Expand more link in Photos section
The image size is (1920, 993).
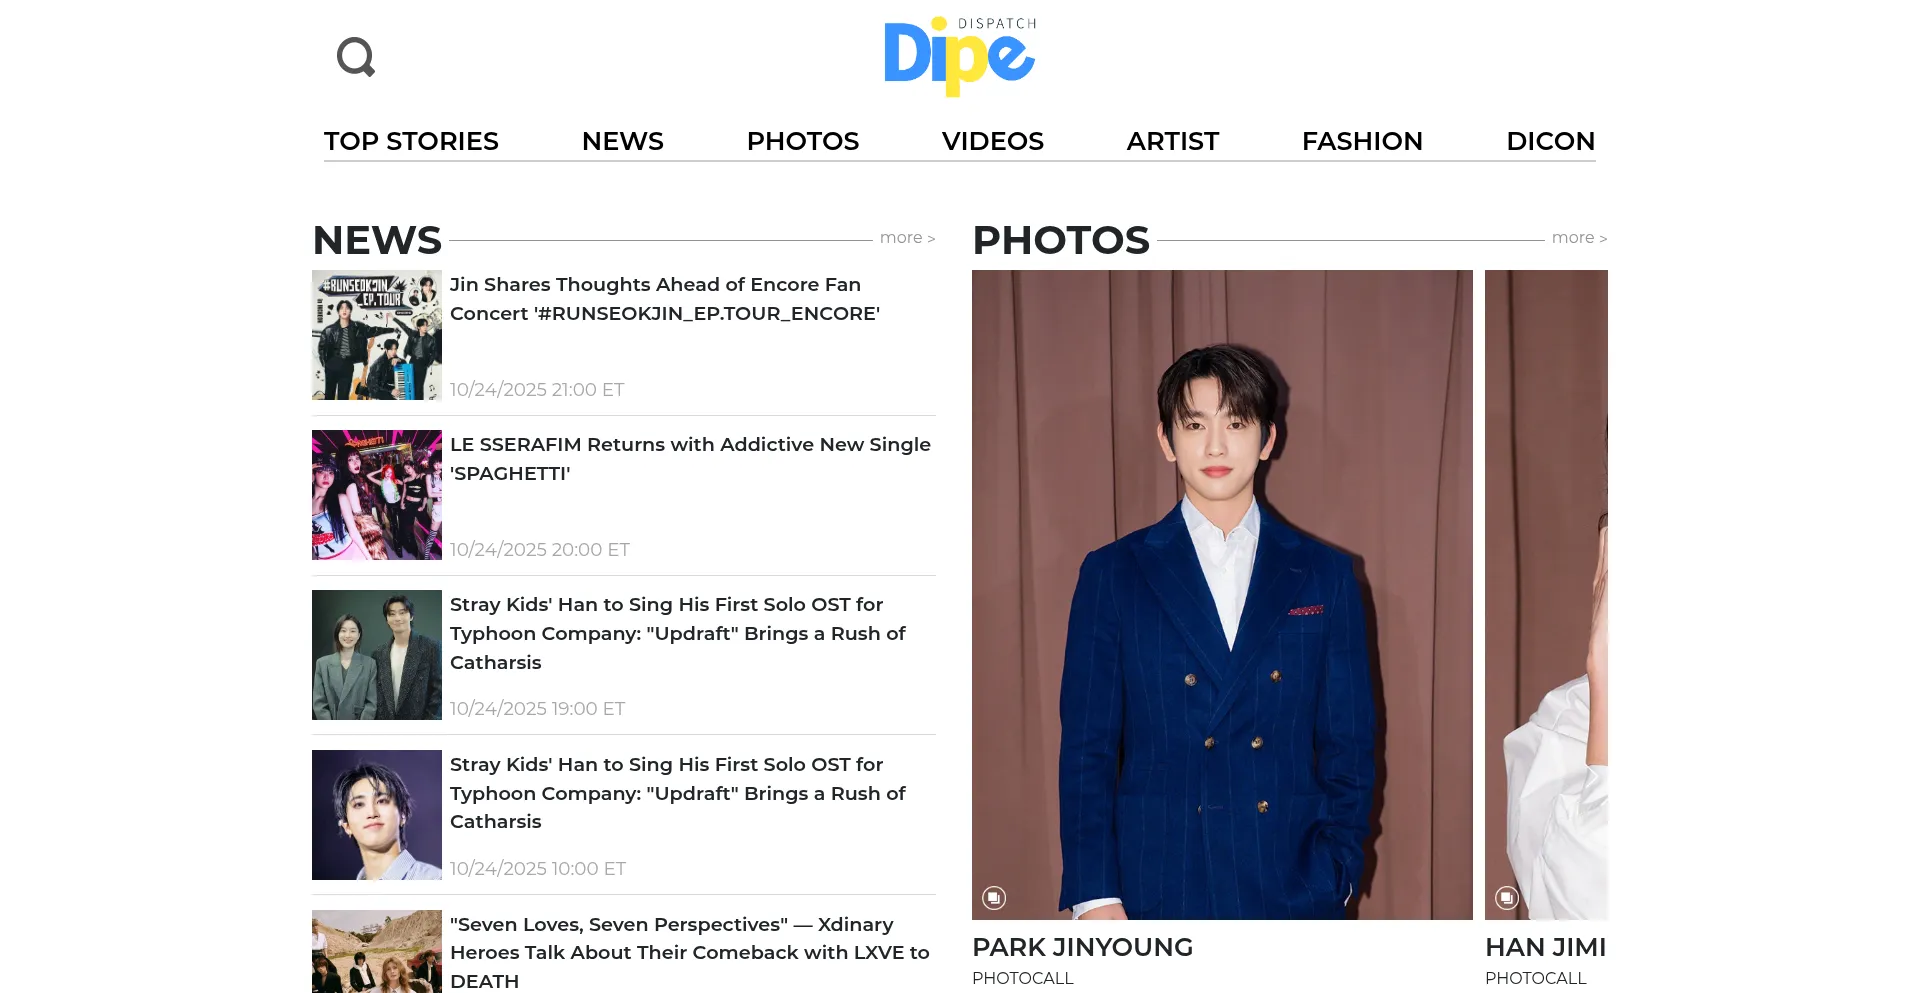pyautogui.click(x=1579, y=238)
